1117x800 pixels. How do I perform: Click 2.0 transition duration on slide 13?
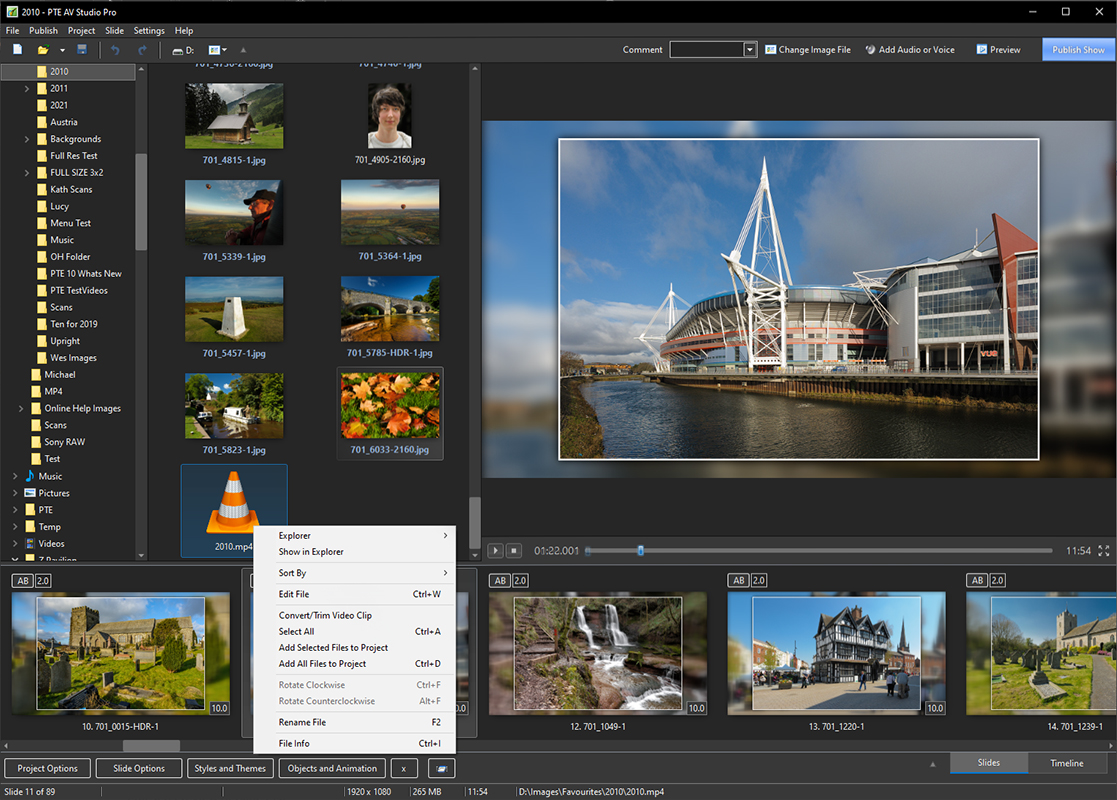pyautogui.click(x=759, y=581)
